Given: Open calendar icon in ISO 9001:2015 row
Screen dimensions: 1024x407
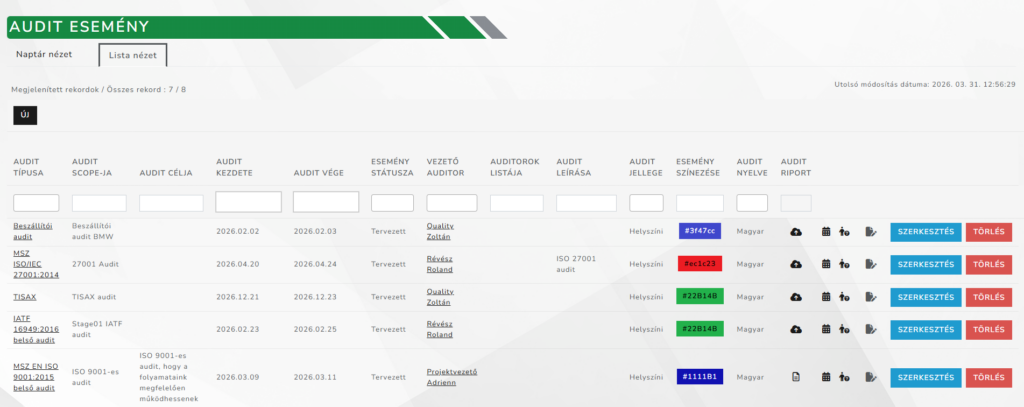Looking at the screenshot, I should tap(825, 377).
